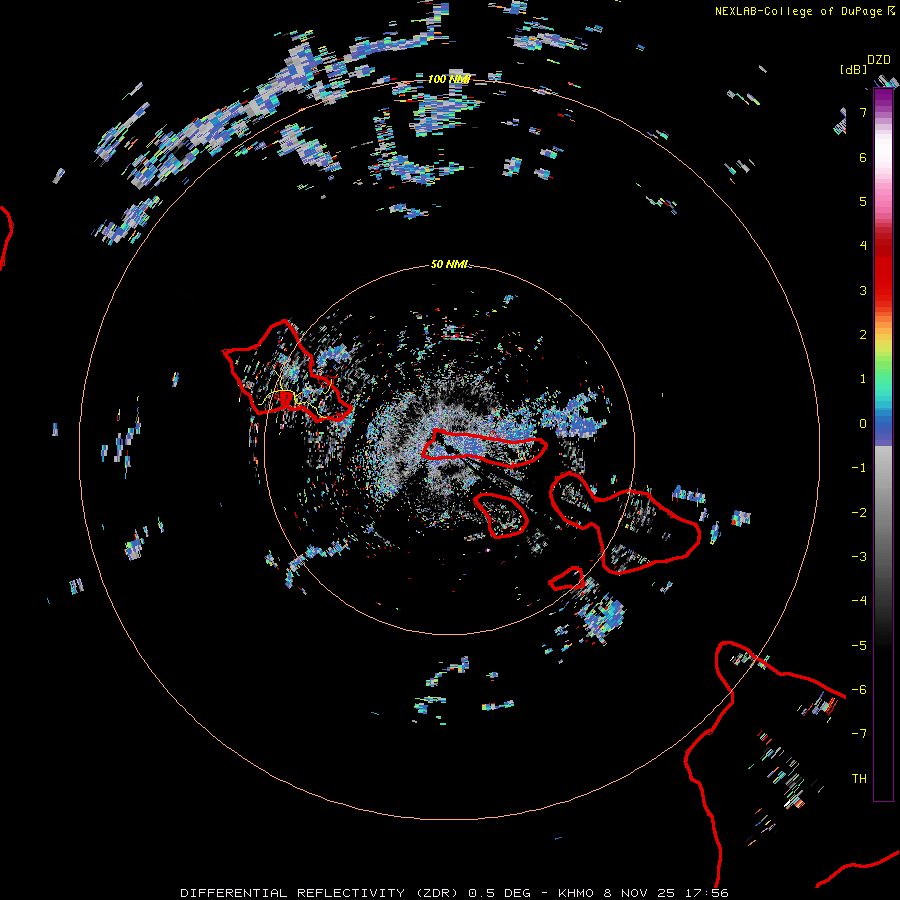
Task: Click the 100 NMI range ring label
Action: (x=449, y=79)
